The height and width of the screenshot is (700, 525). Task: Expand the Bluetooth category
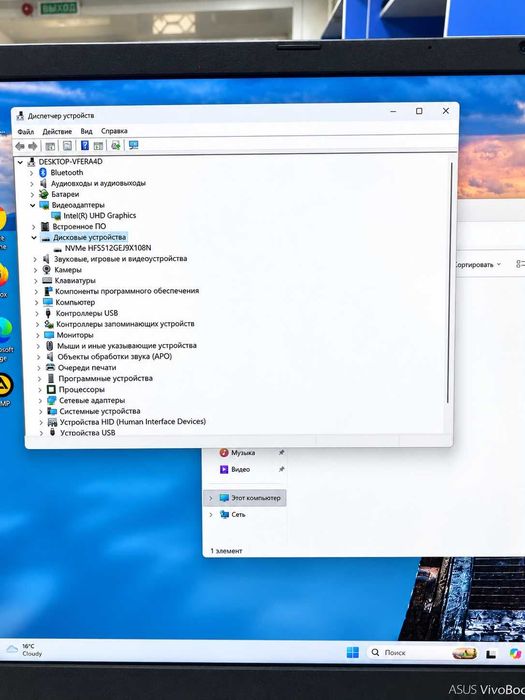pos(31,173)
